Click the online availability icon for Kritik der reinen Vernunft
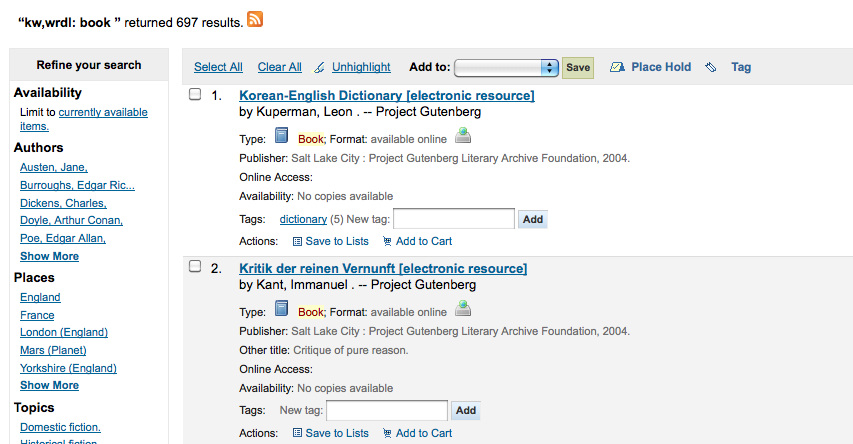The width and height of the screenshot is (853, 444). pyautogui.click(x=463, y=309)
